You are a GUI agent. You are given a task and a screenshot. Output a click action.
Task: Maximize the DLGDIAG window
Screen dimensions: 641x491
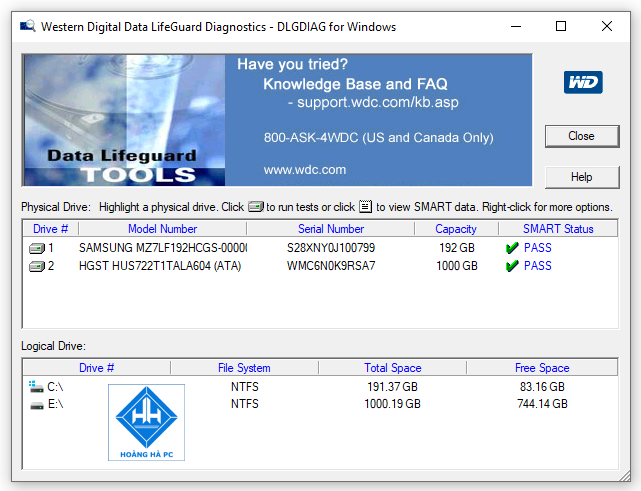coord(561,27)
